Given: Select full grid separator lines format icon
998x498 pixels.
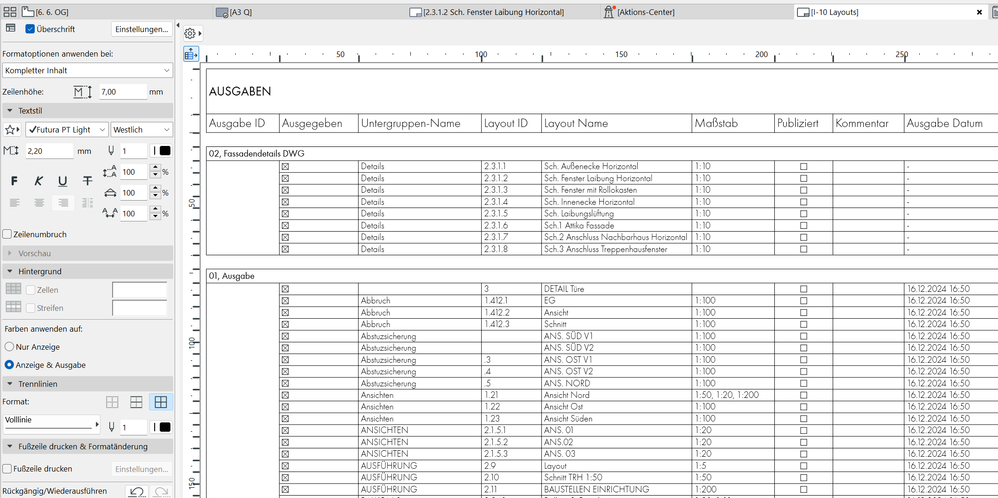Looking at the screenshot, I should (161, 402).
